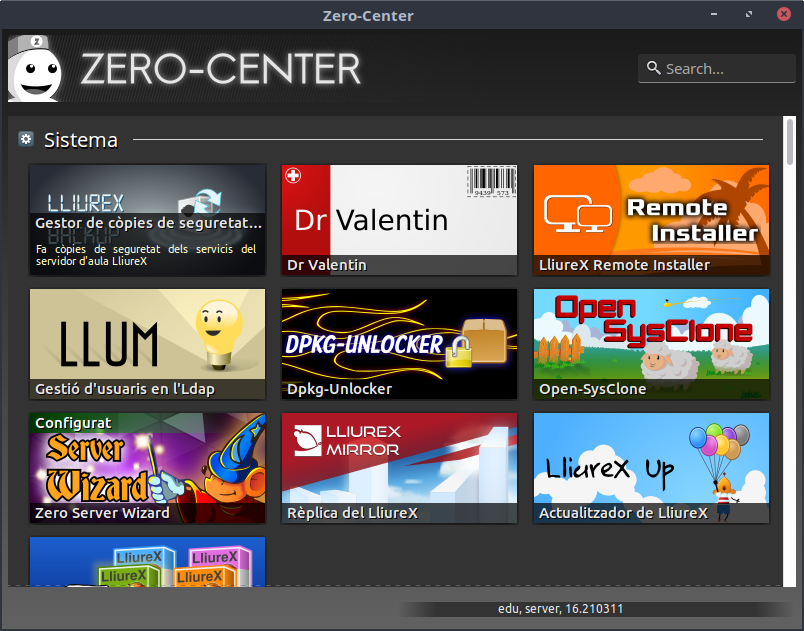This screenshot has height=631, width=804.
Task: Click the Sistema category gear icon
Action: pos(26,139)
